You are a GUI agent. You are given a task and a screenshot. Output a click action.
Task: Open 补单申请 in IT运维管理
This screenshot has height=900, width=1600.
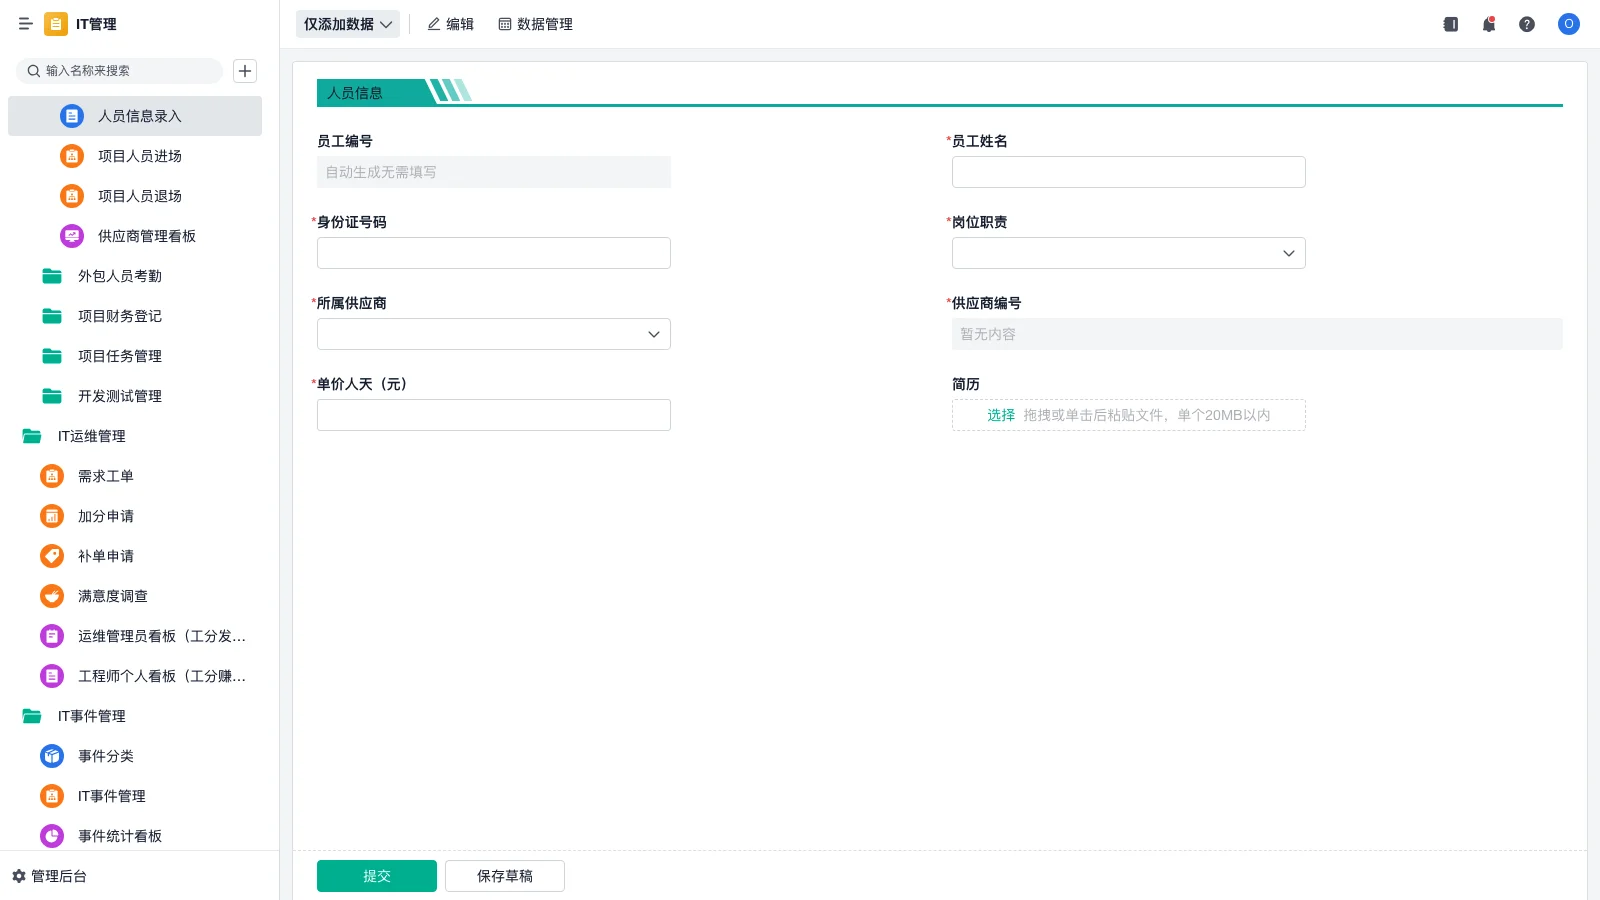(105, 556)
